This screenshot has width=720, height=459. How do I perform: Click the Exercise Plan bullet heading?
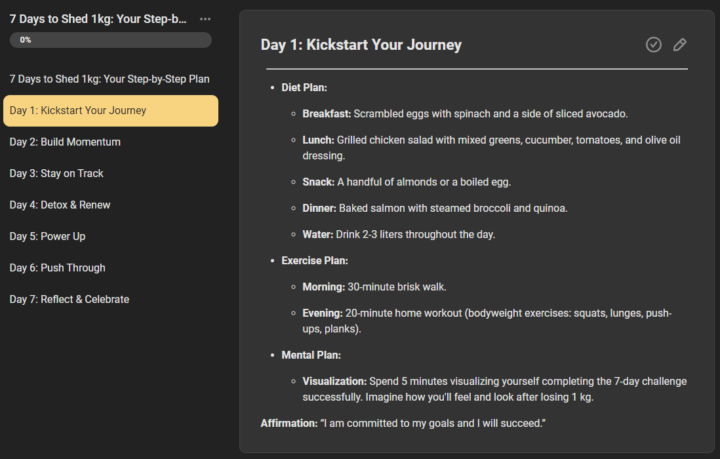click(x=315, y=260)
